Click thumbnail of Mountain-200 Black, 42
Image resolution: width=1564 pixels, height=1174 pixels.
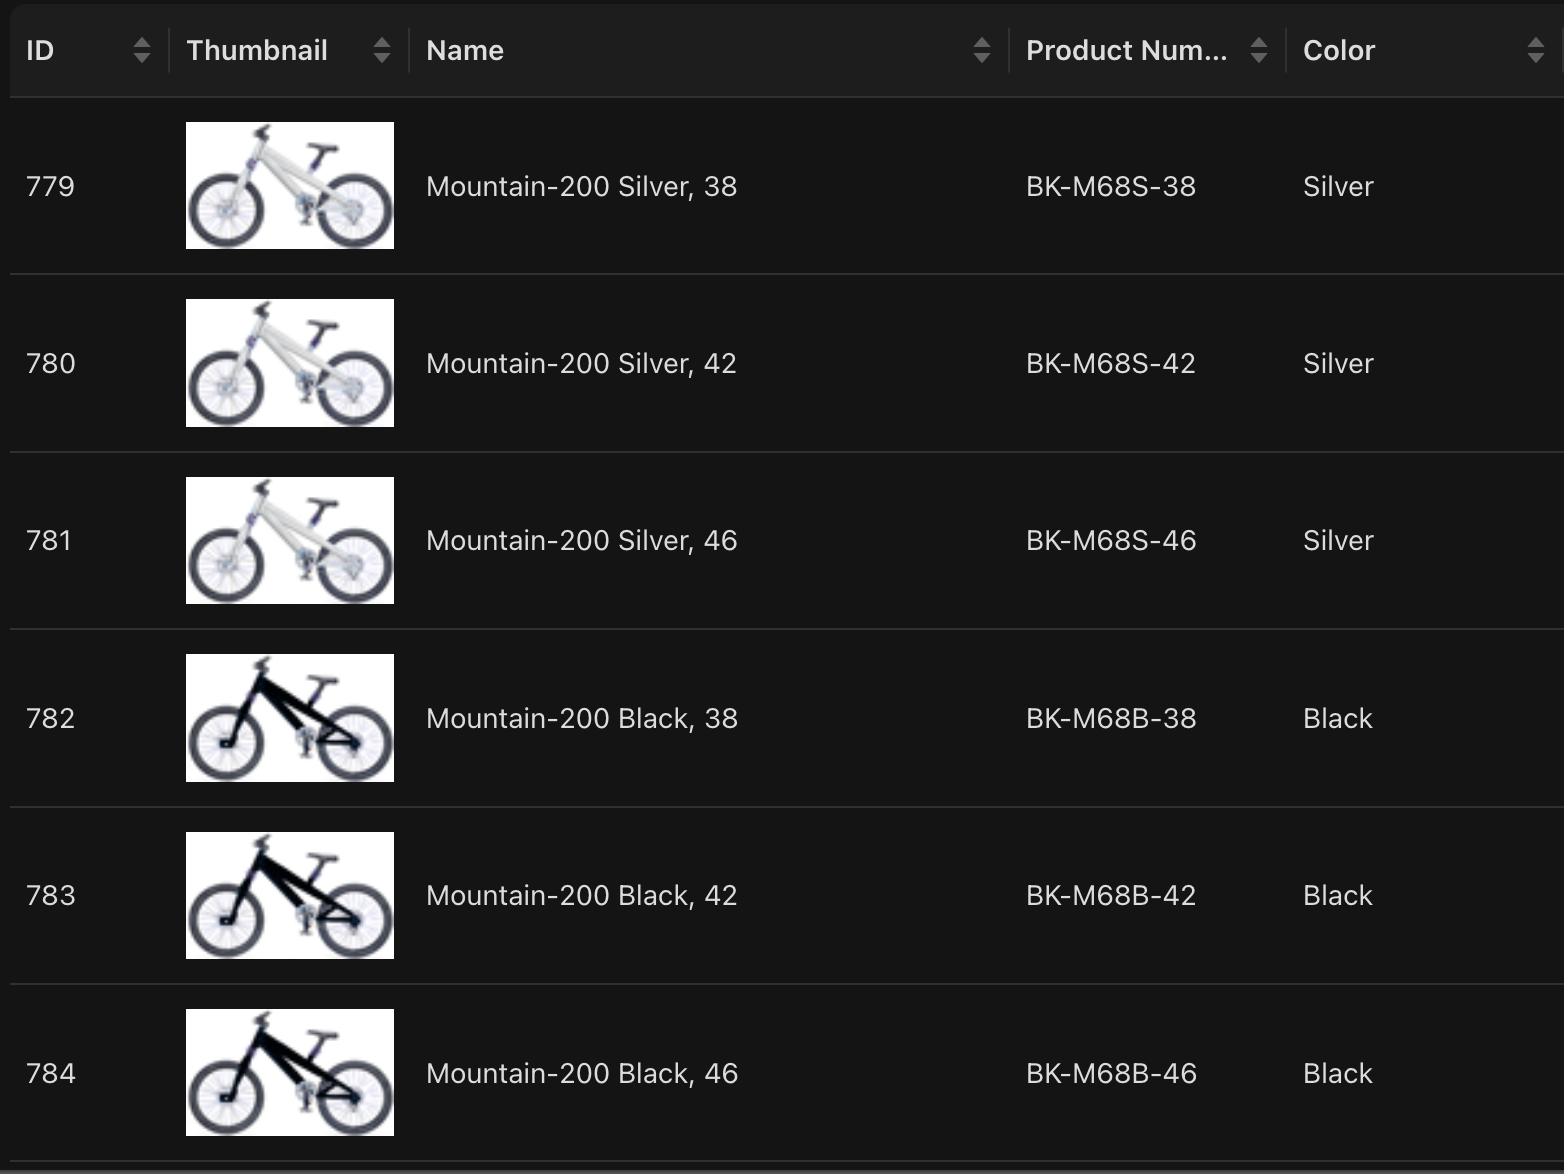(290, 895)
